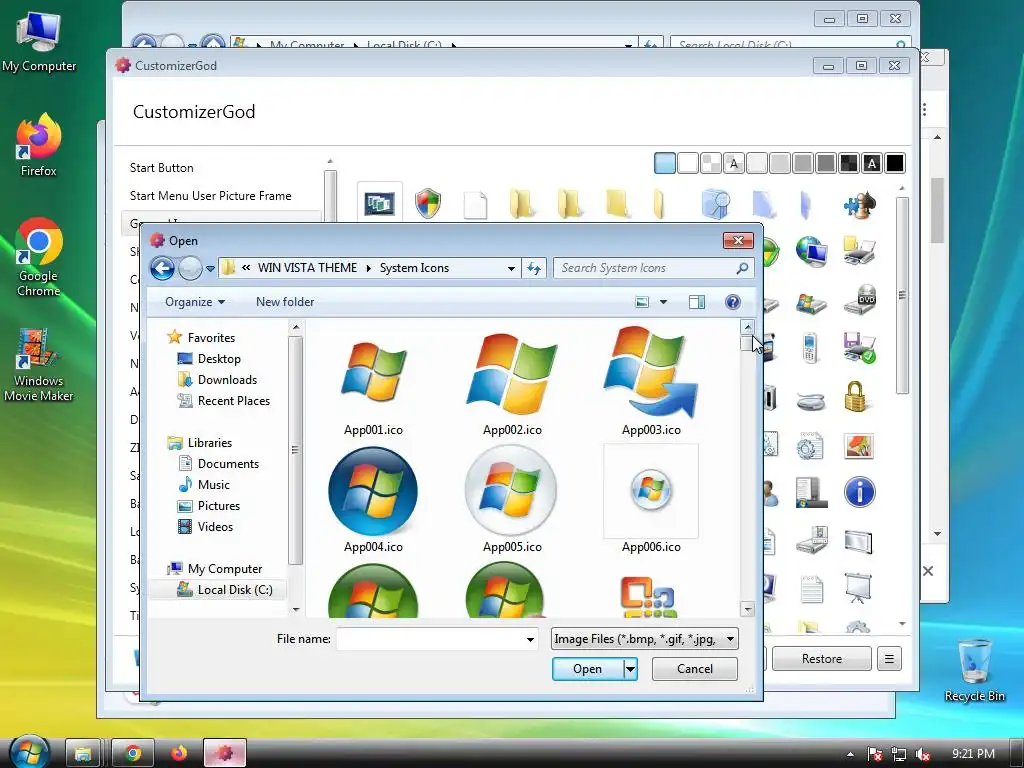Viewport: 1024px width, 768px height.
Task: Expand the File name history dropdown
Action: [x=530, y=639]
